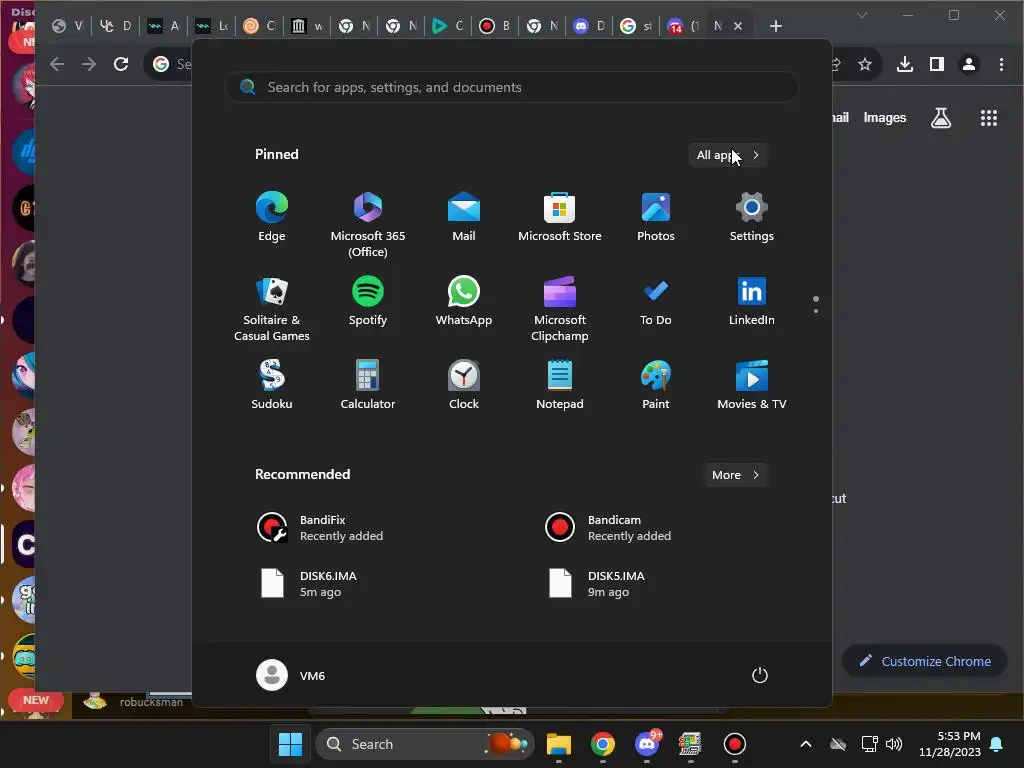Switch to Chrome on the taskbar
Viewport: 1024px width, 768px height.
tap(602, 744)
